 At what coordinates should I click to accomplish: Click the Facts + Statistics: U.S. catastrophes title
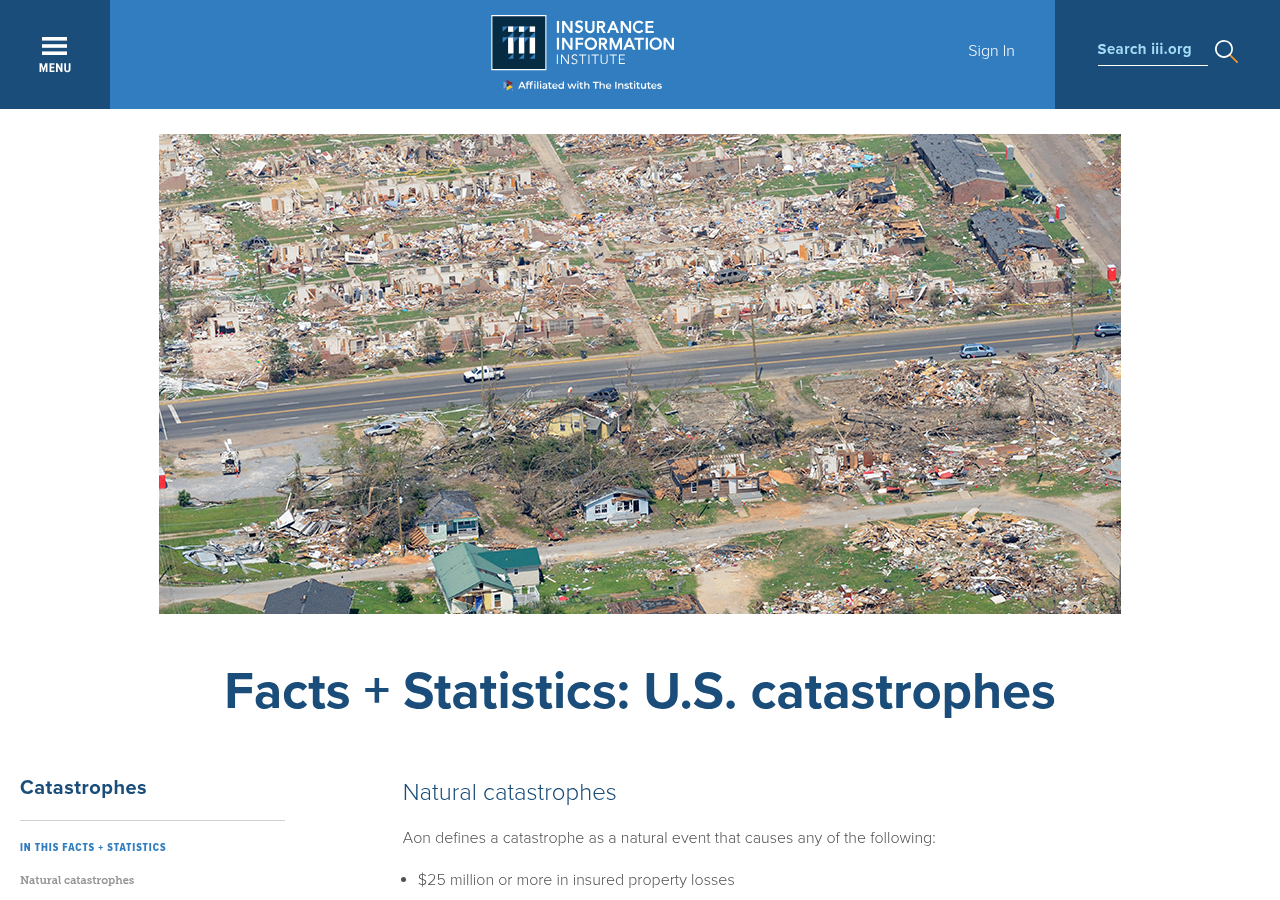pyautogui.click(x=640, y=691)
